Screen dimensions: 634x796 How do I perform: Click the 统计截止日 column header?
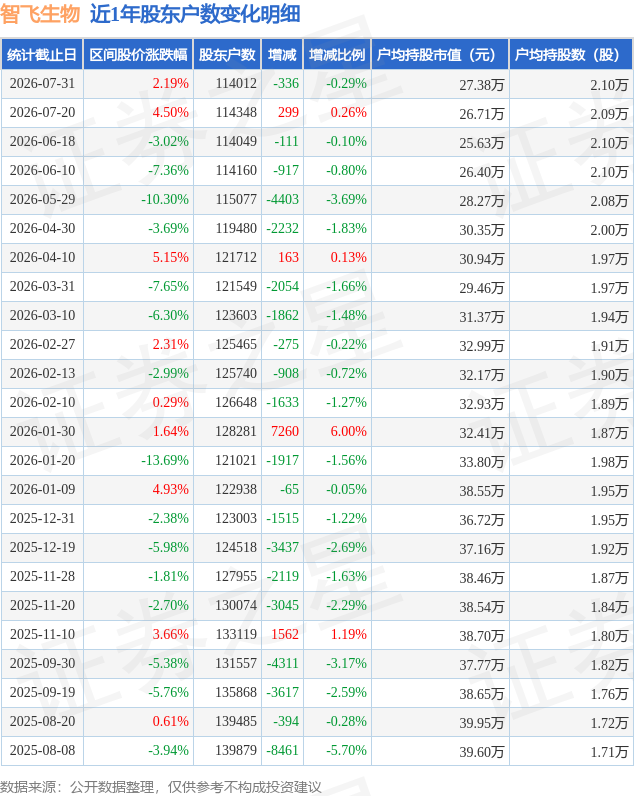(42, 54)
